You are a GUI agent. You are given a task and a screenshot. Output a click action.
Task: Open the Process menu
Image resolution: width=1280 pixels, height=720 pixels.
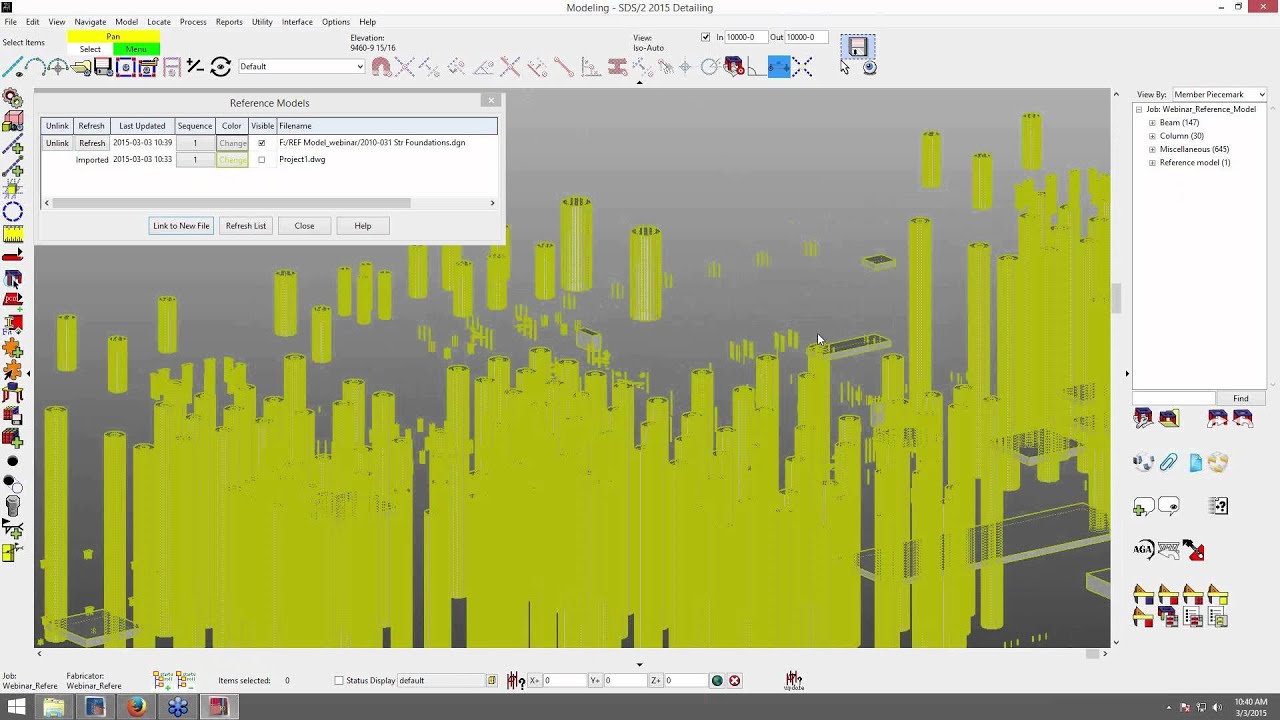coord(193,22)
